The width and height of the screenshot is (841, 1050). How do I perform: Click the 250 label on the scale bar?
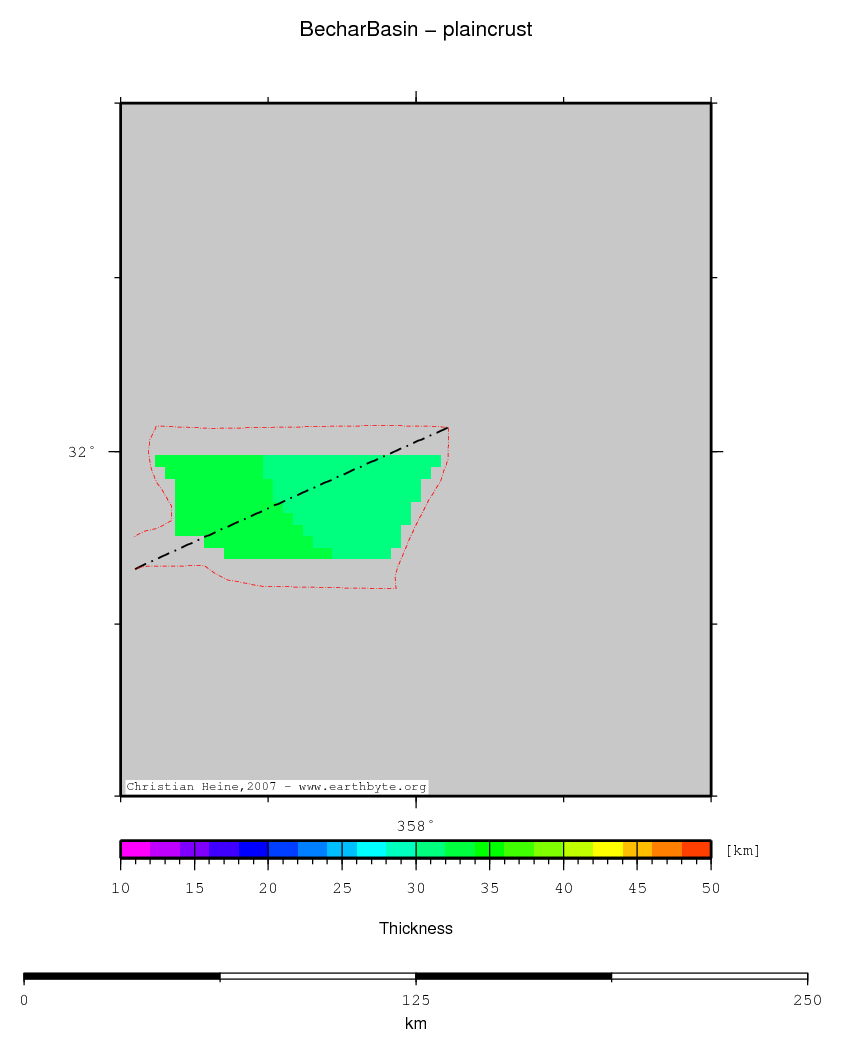click(807, 1000)
